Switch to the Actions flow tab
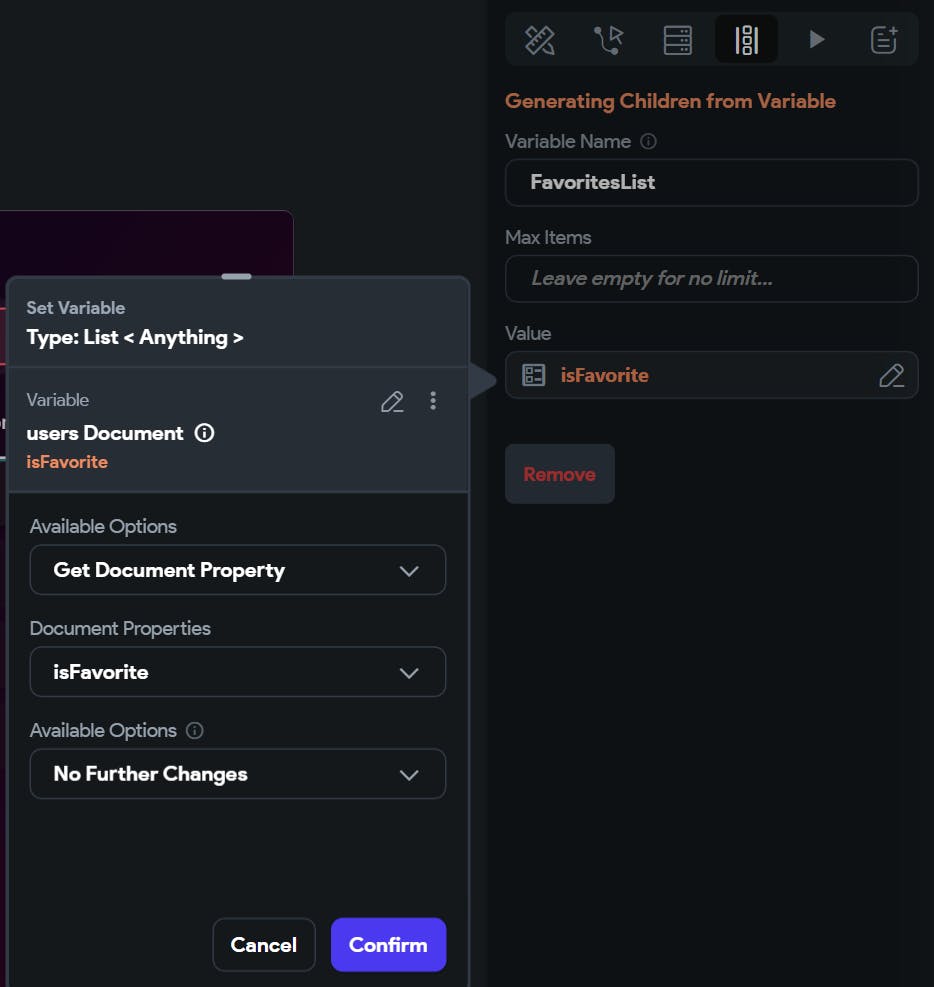Viewport: 934px width, 987px height. coord(608,40)
